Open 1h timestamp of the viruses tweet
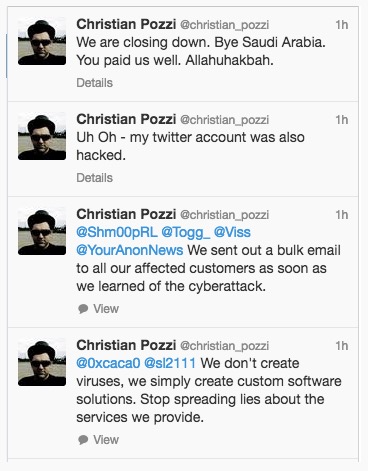 pyautogui.click(x=342, y=346)
